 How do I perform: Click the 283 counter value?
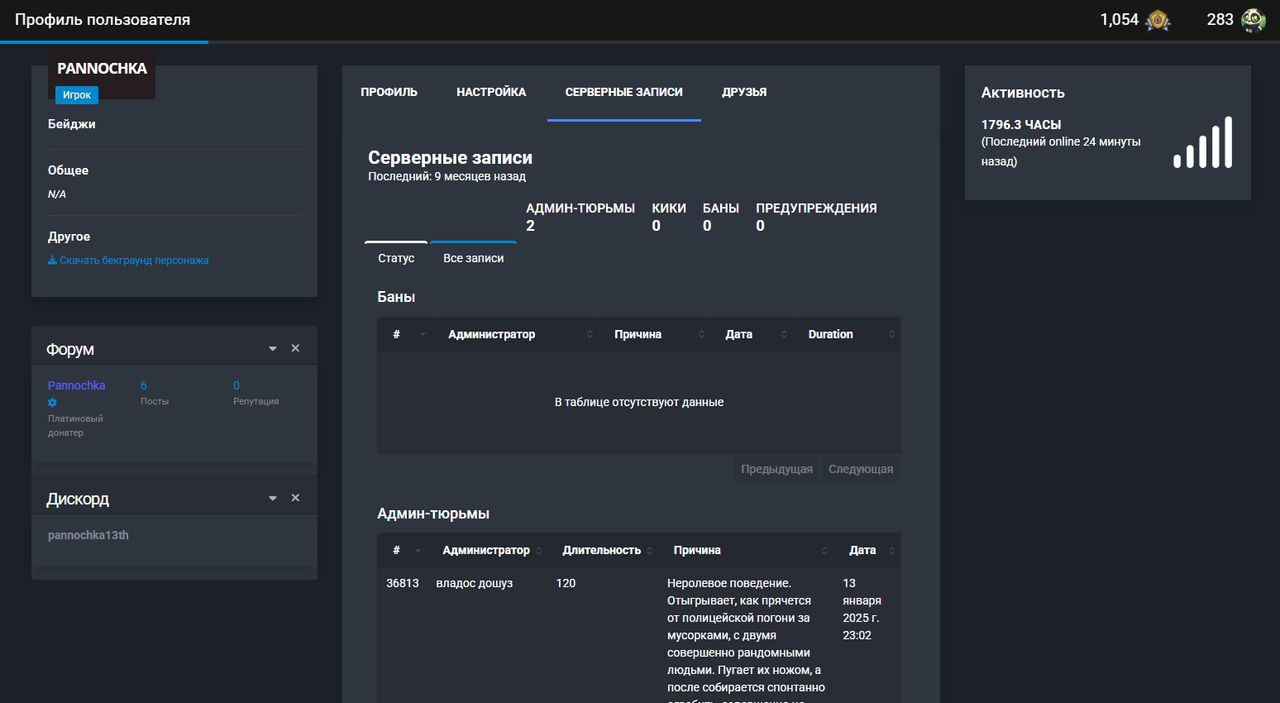tap(1220, 19)
